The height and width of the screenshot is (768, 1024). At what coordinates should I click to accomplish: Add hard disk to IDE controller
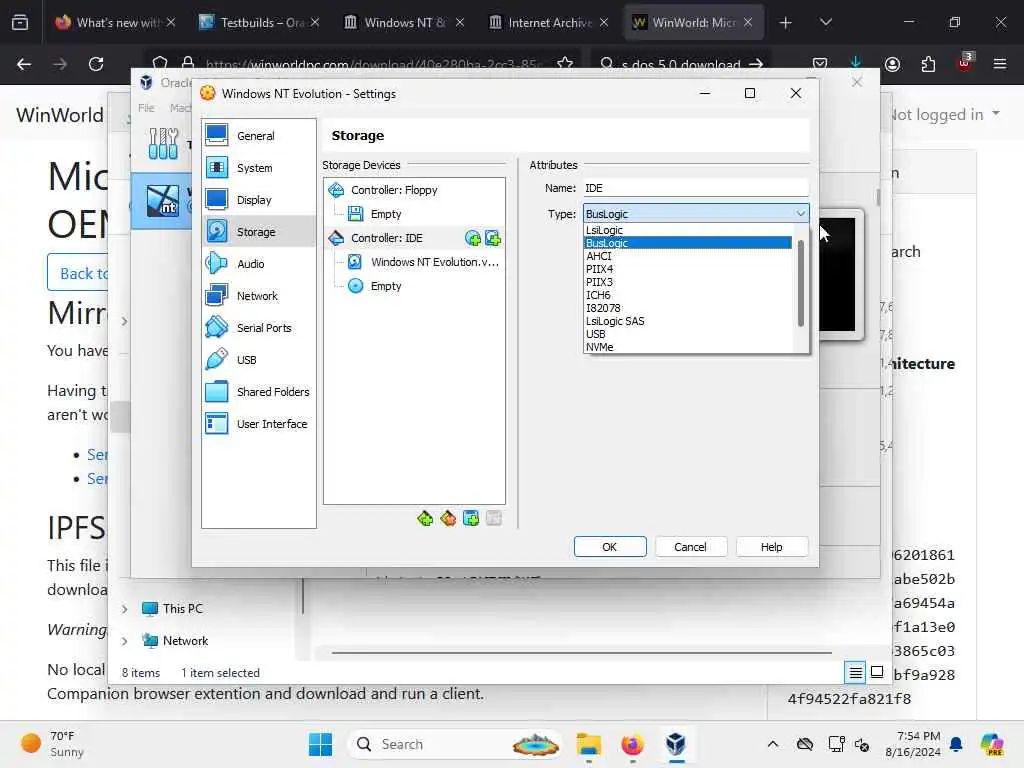493,238
